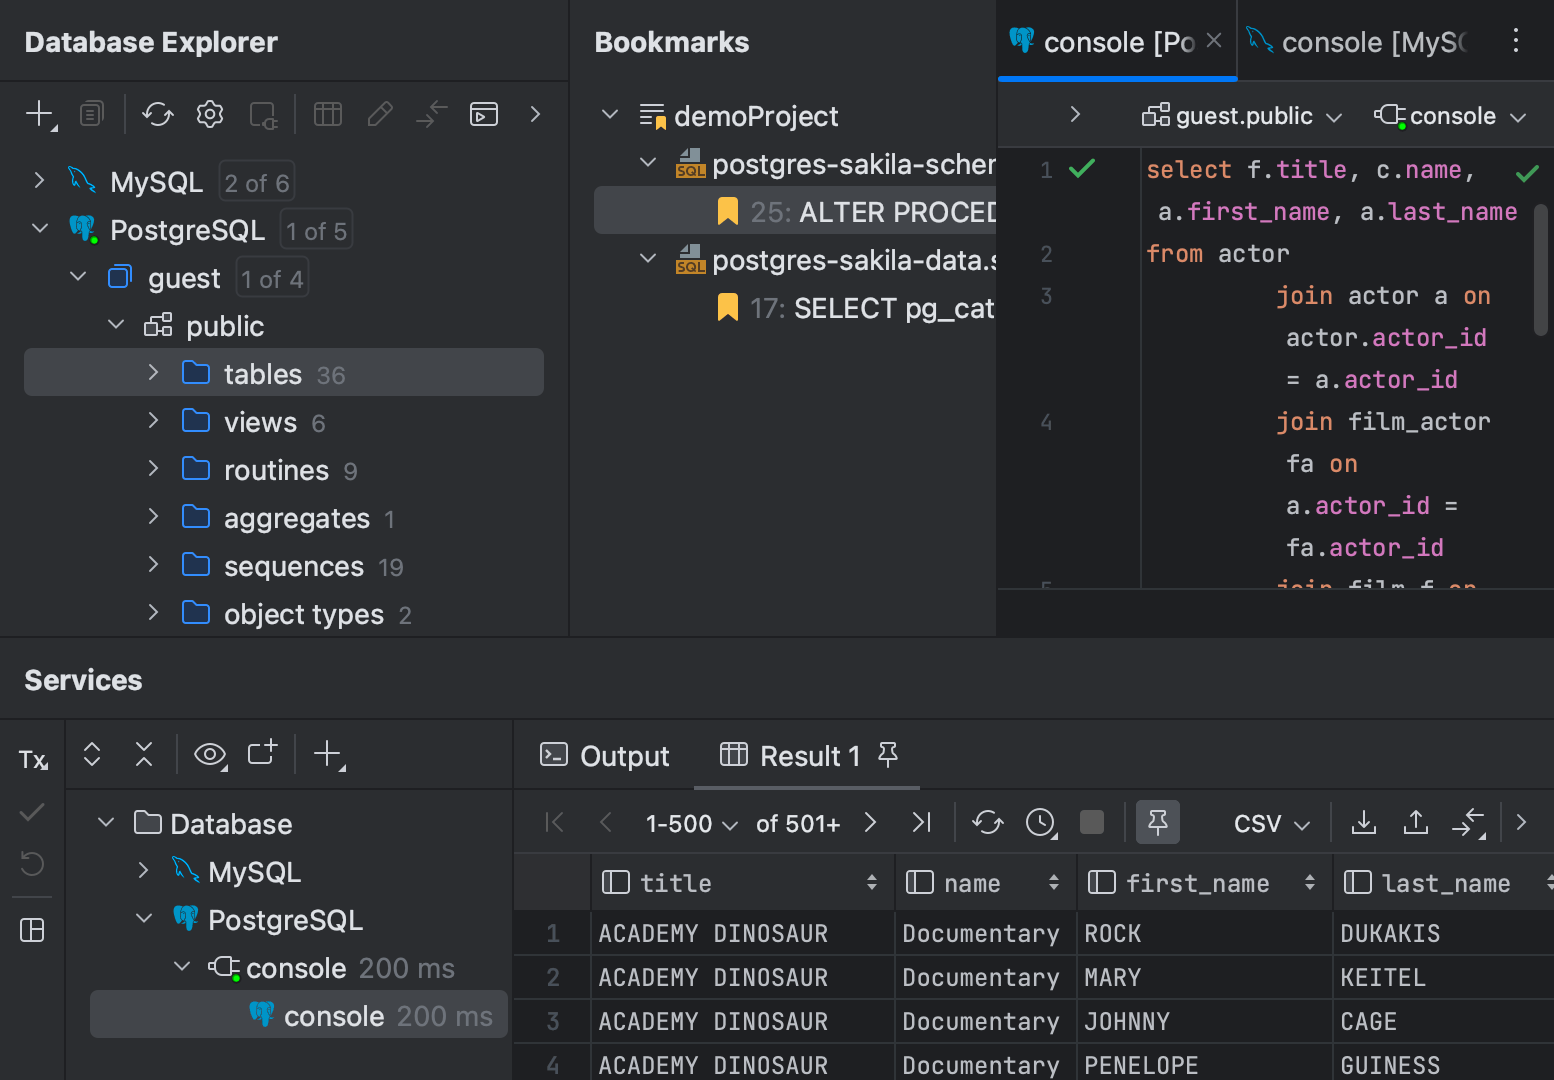1554x1080 pixels.
Task: Click the Compare Result icon near CSV dropdown
Action: pos(1469,822)
